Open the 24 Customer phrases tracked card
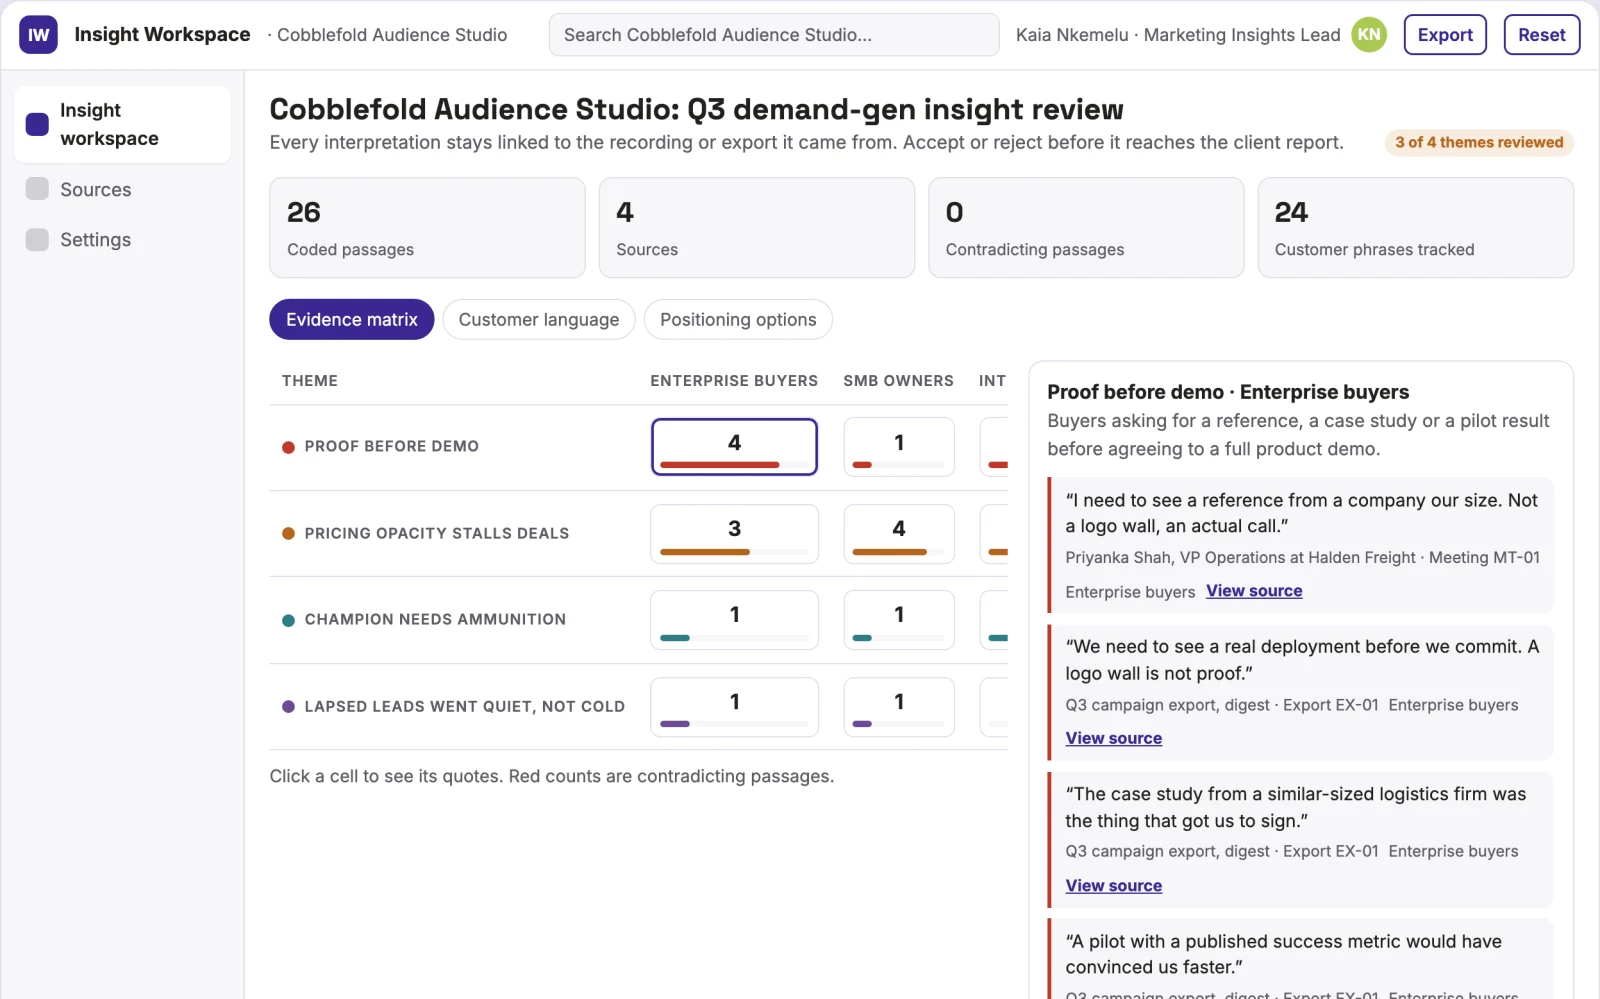The width and height of the screenshot is (1600, 999). pyautogui.click(x=1415, y=228)
